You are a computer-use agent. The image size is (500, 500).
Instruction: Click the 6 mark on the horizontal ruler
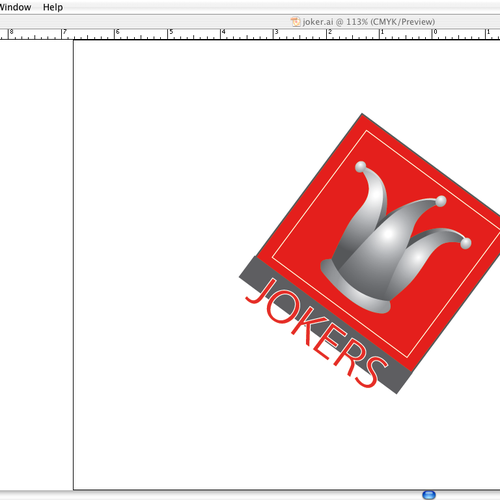click(x=117, y=32)
